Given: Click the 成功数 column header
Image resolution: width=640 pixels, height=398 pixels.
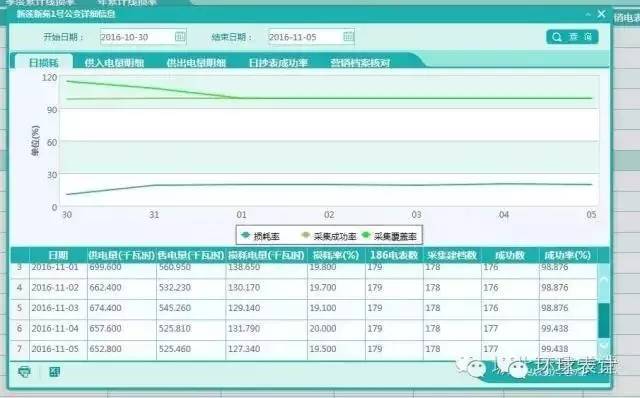Looking at the screenshot, I should pyautogui.click(x=510, y=256).
